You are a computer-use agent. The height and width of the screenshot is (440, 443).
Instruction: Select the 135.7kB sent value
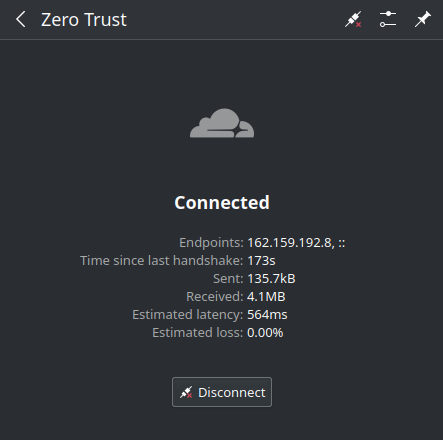271,278
